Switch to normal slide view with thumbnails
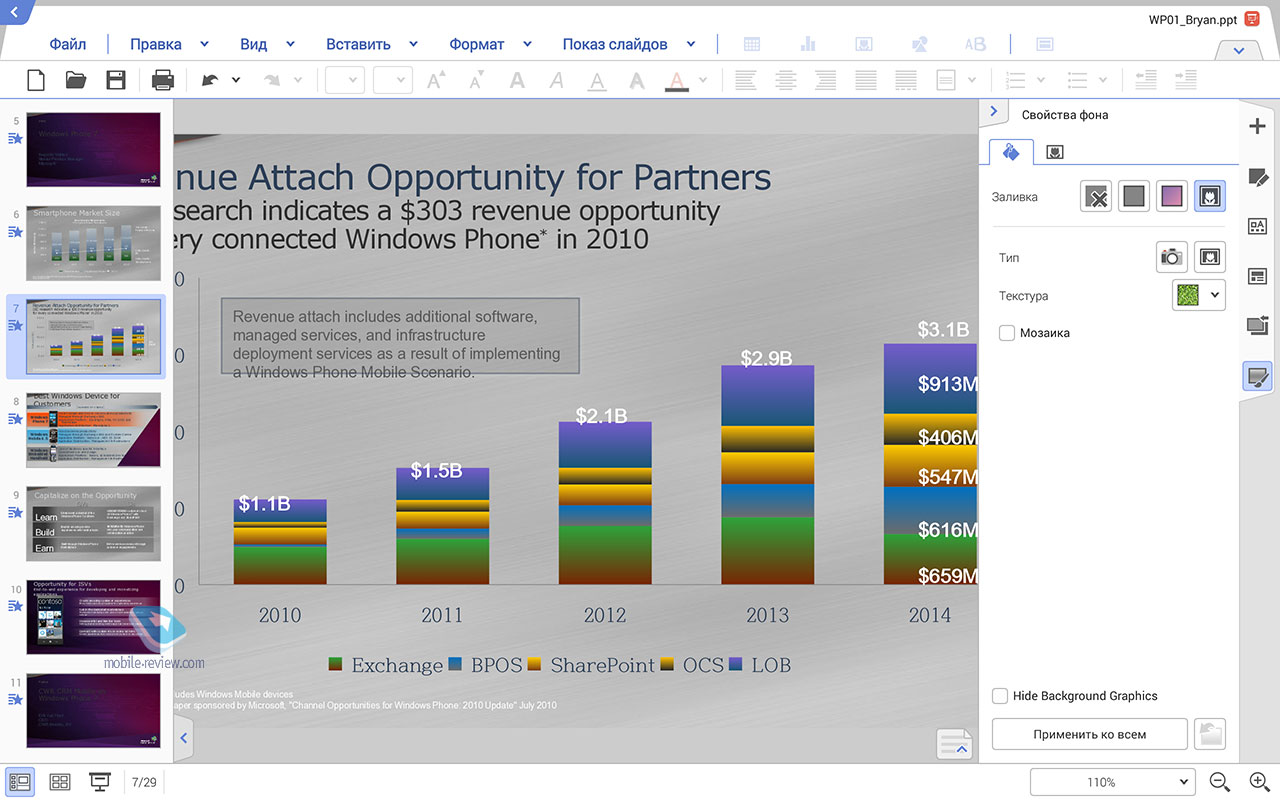1280x800 pixels. pos(20,782)
